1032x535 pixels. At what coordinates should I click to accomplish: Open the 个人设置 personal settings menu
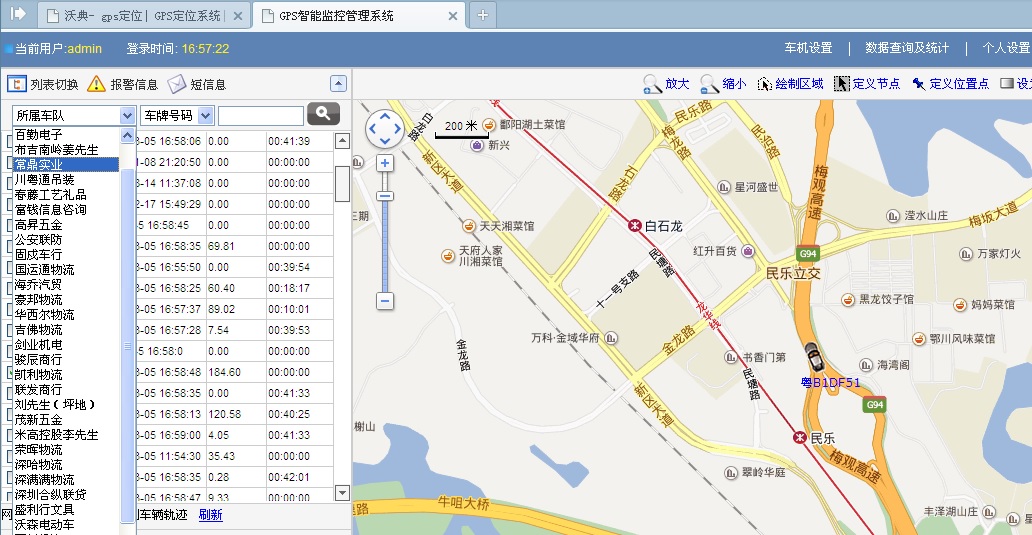[x=1006, y=47]
